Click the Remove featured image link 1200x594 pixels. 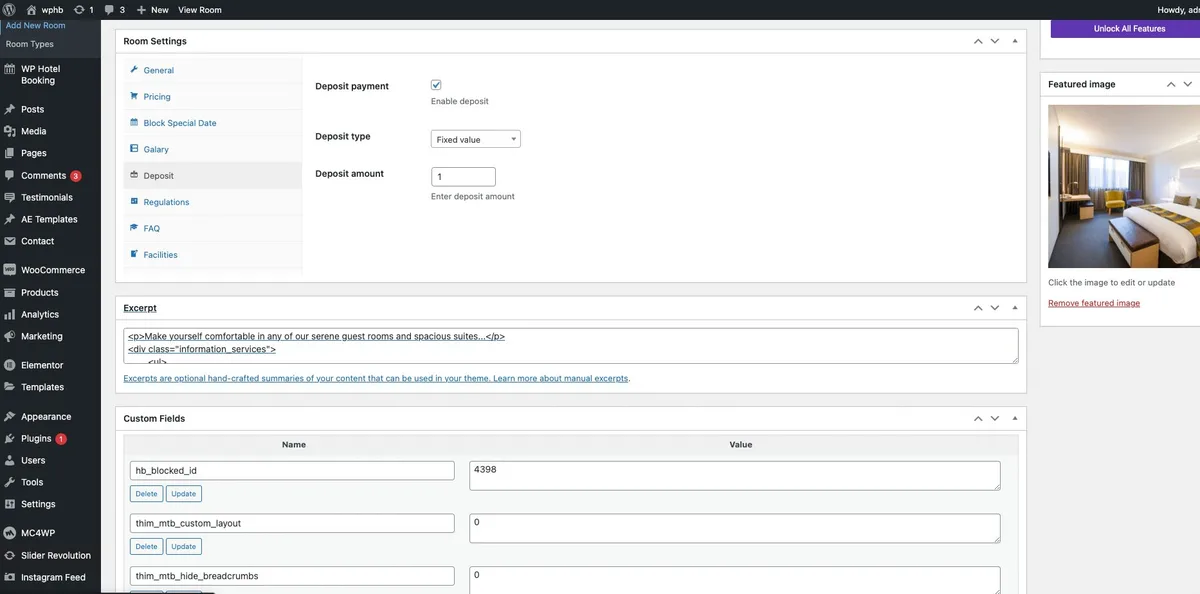point(1094,302)
